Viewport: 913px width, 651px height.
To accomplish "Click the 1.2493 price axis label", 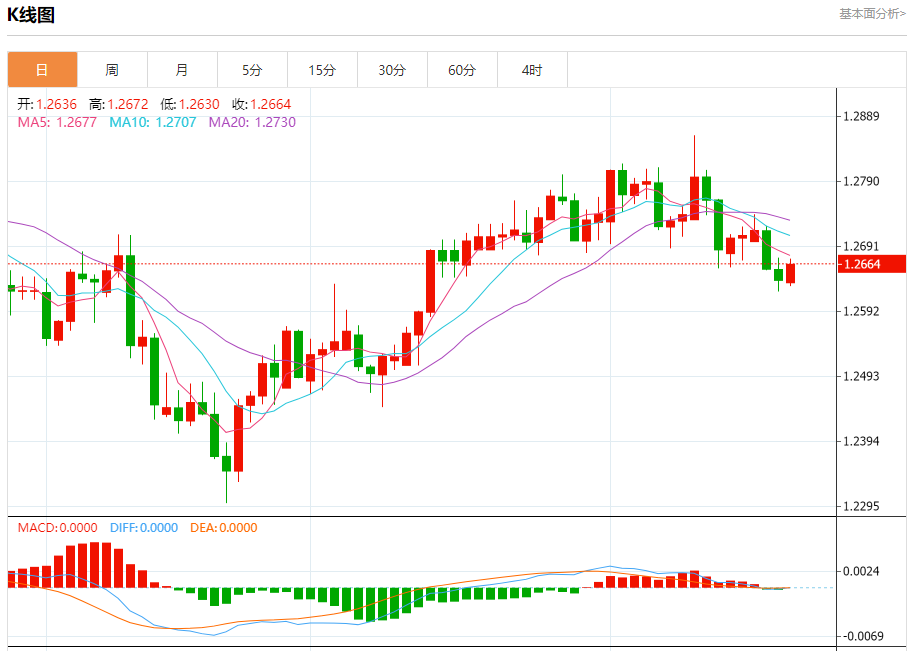I will pos(861,376).
